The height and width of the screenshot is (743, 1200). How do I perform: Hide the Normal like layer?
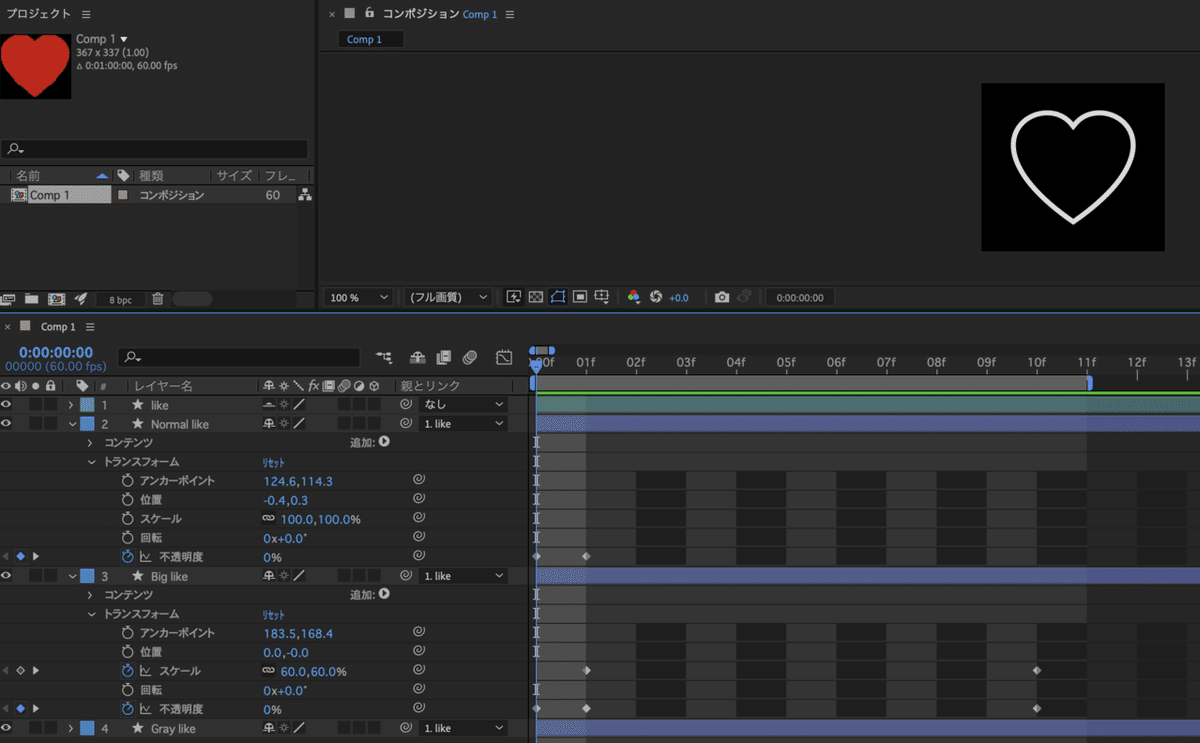[7, 424]
